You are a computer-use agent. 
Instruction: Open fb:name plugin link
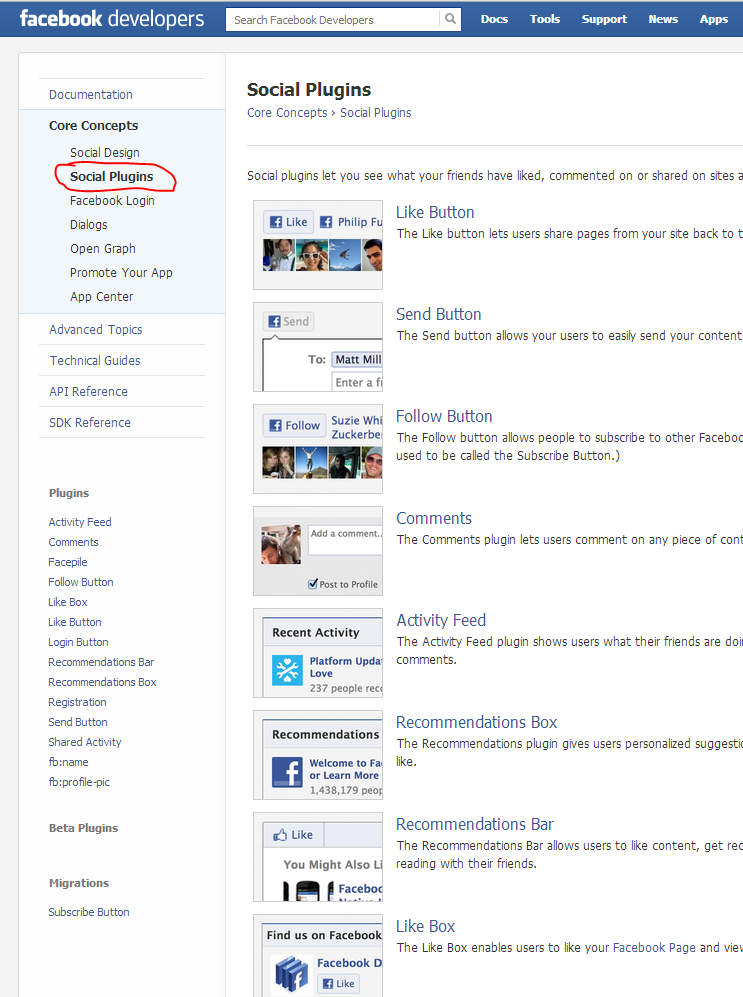69,762
